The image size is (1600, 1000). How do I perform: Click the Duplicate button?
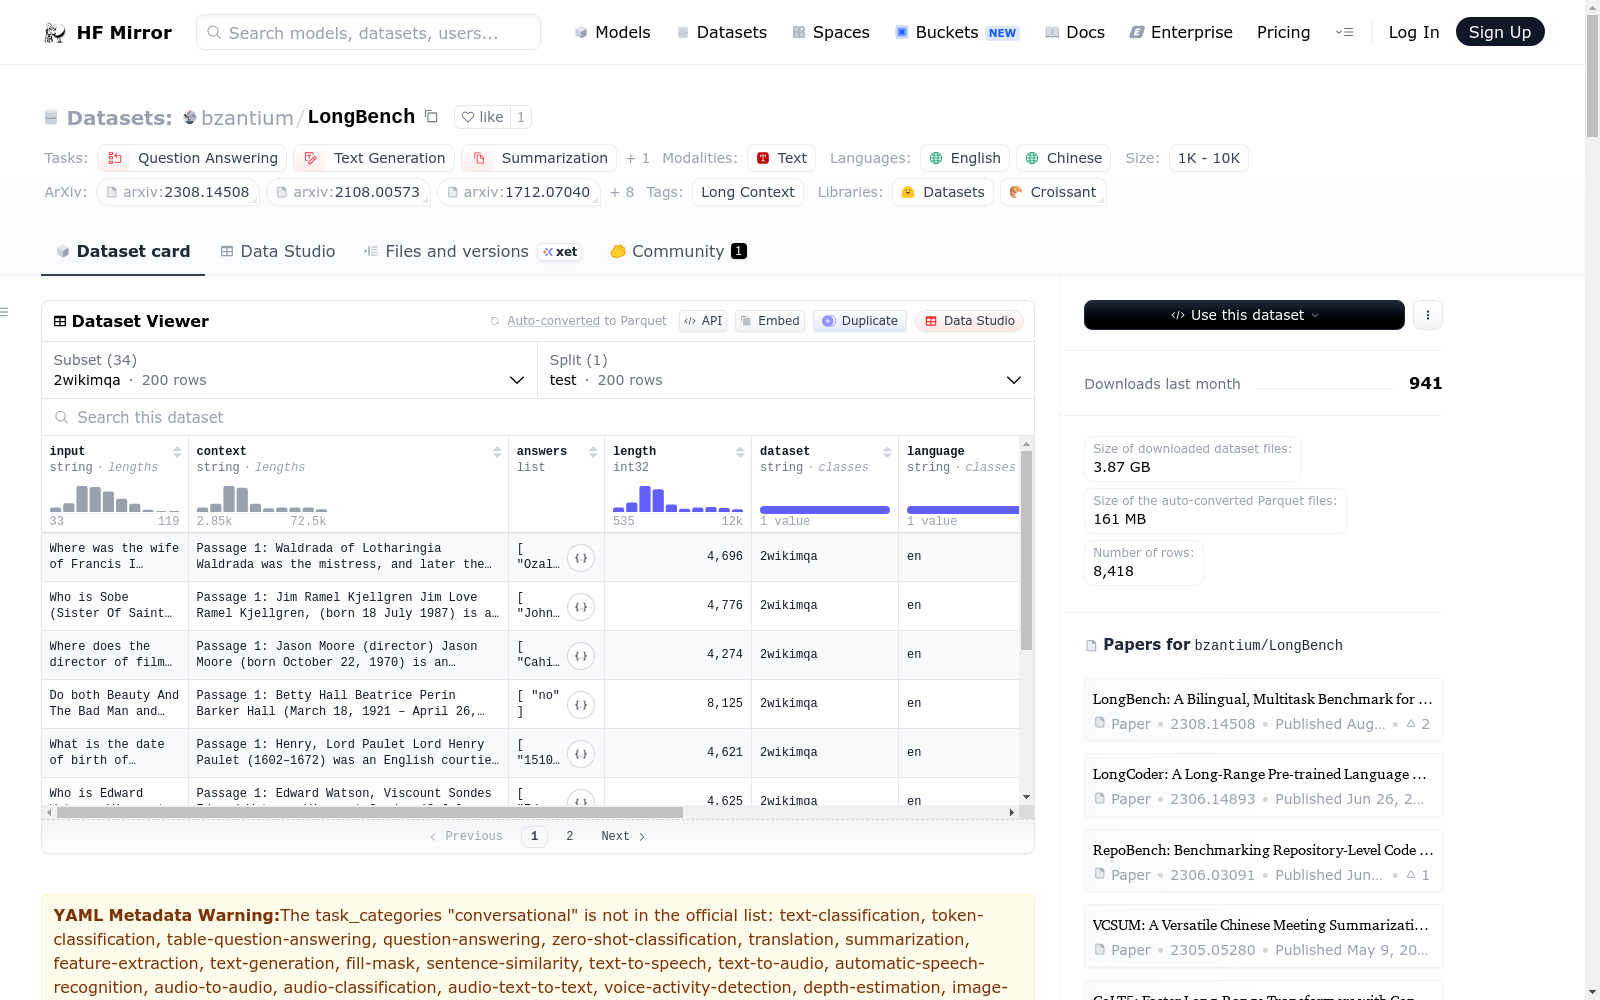860,321
